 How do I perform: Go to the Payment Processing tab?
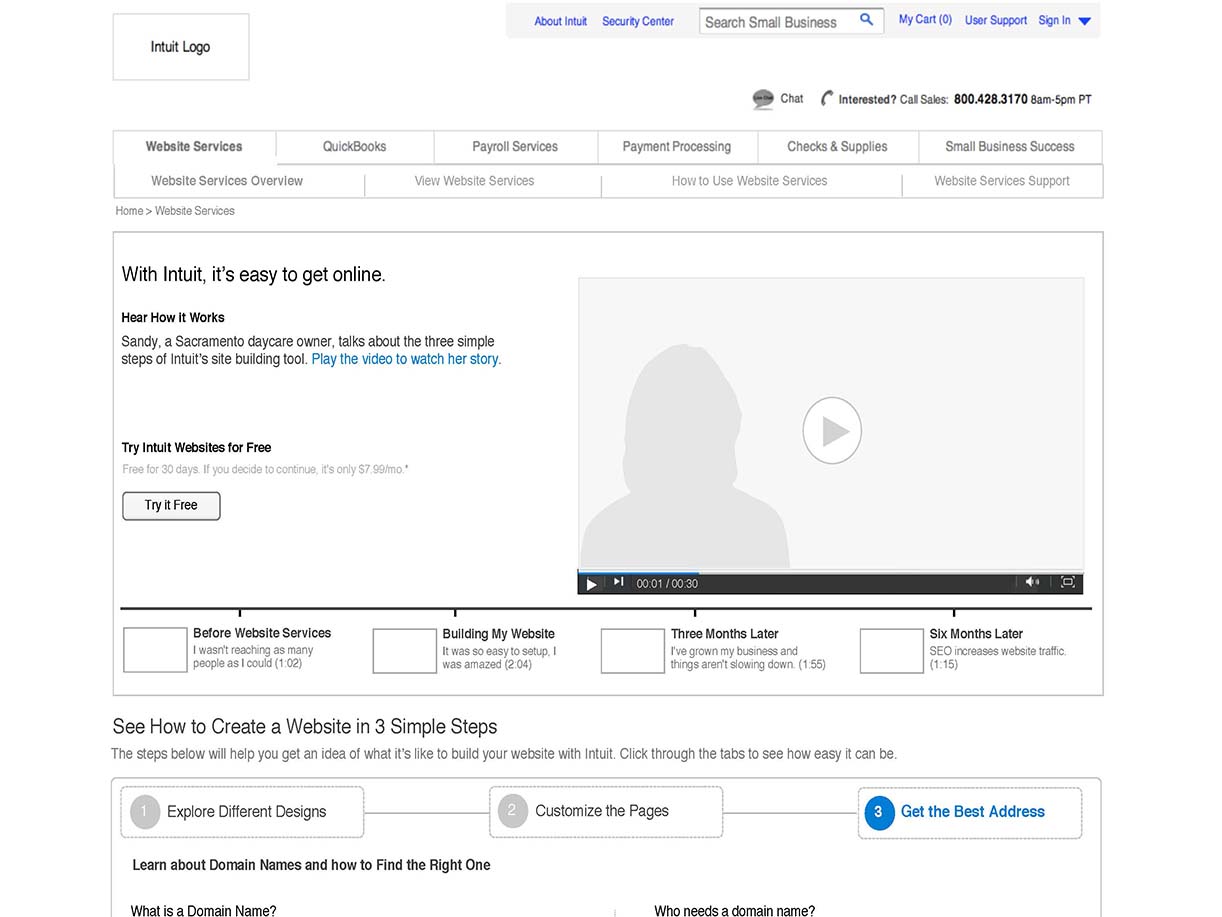(x=677, y=147)
